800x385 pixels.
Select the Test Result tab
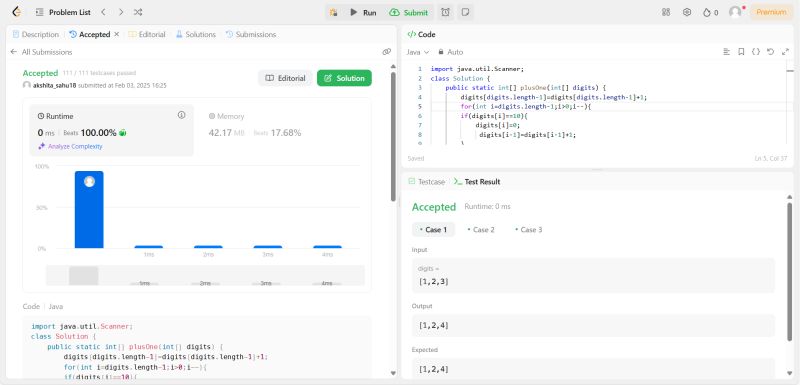pos(477,182)
